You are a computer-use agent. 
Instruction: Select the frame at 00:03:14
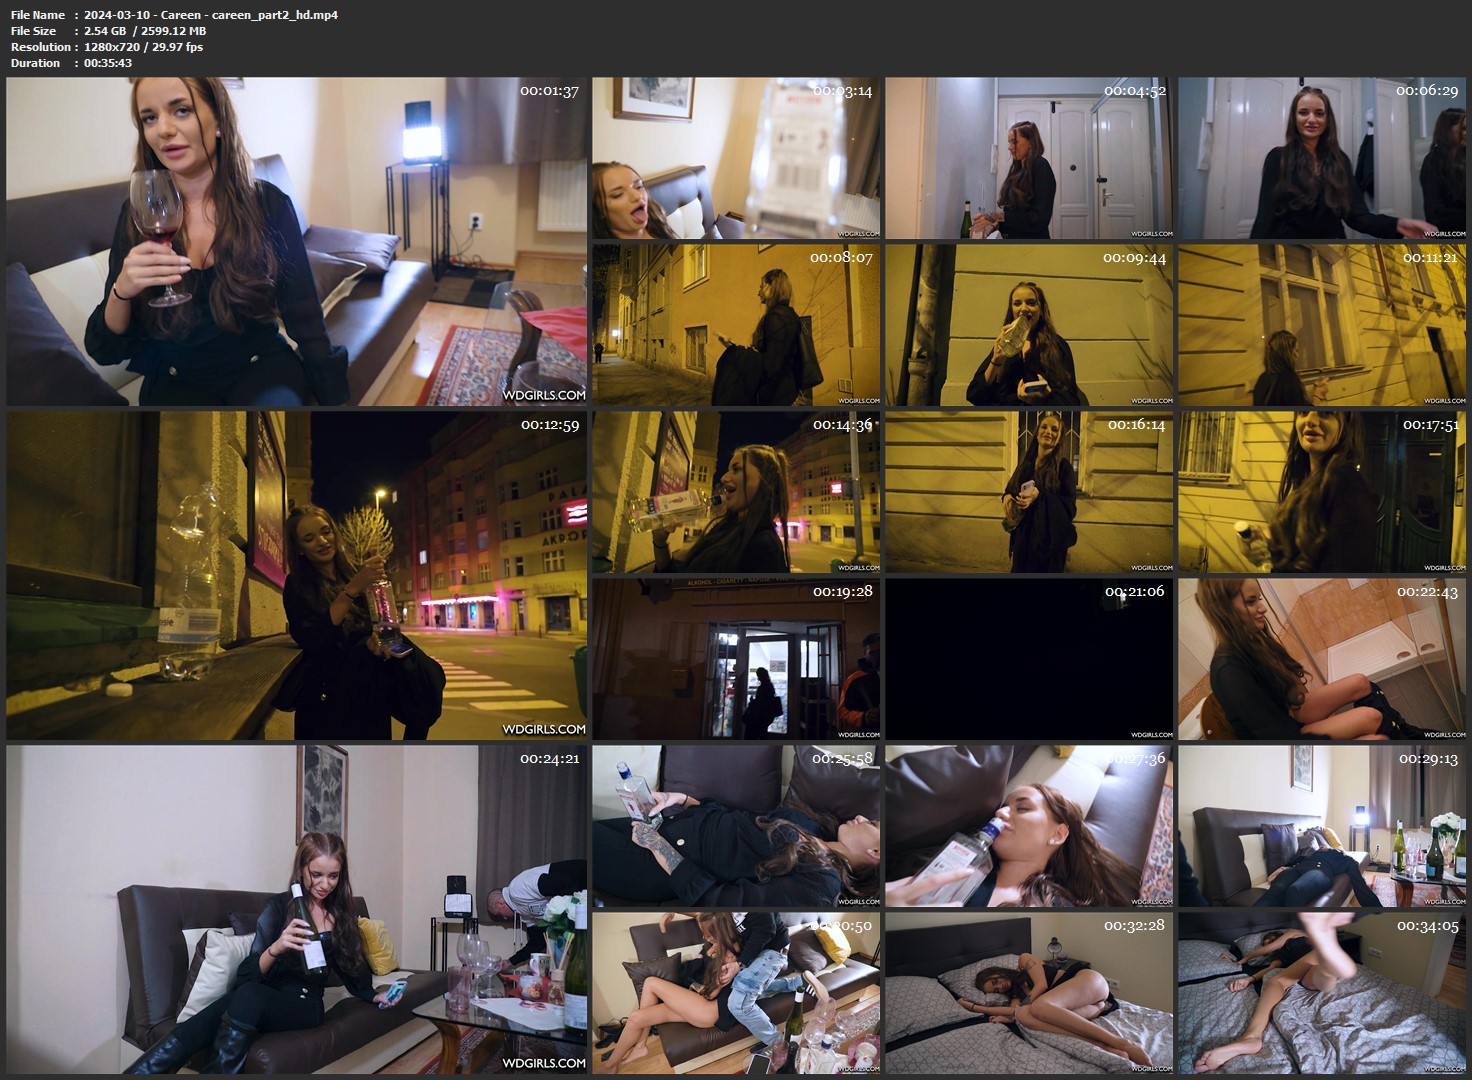(x=736, y=158)
